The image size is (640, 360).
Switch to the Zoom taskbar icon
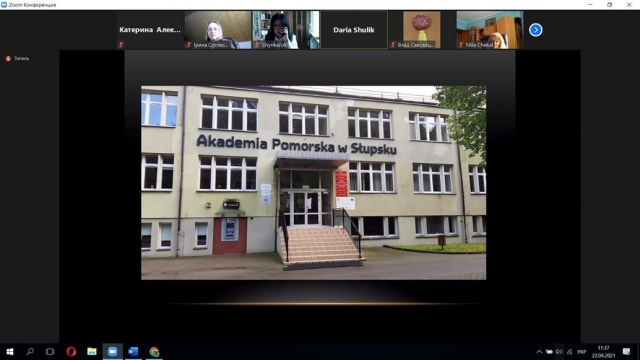point(112,351)
